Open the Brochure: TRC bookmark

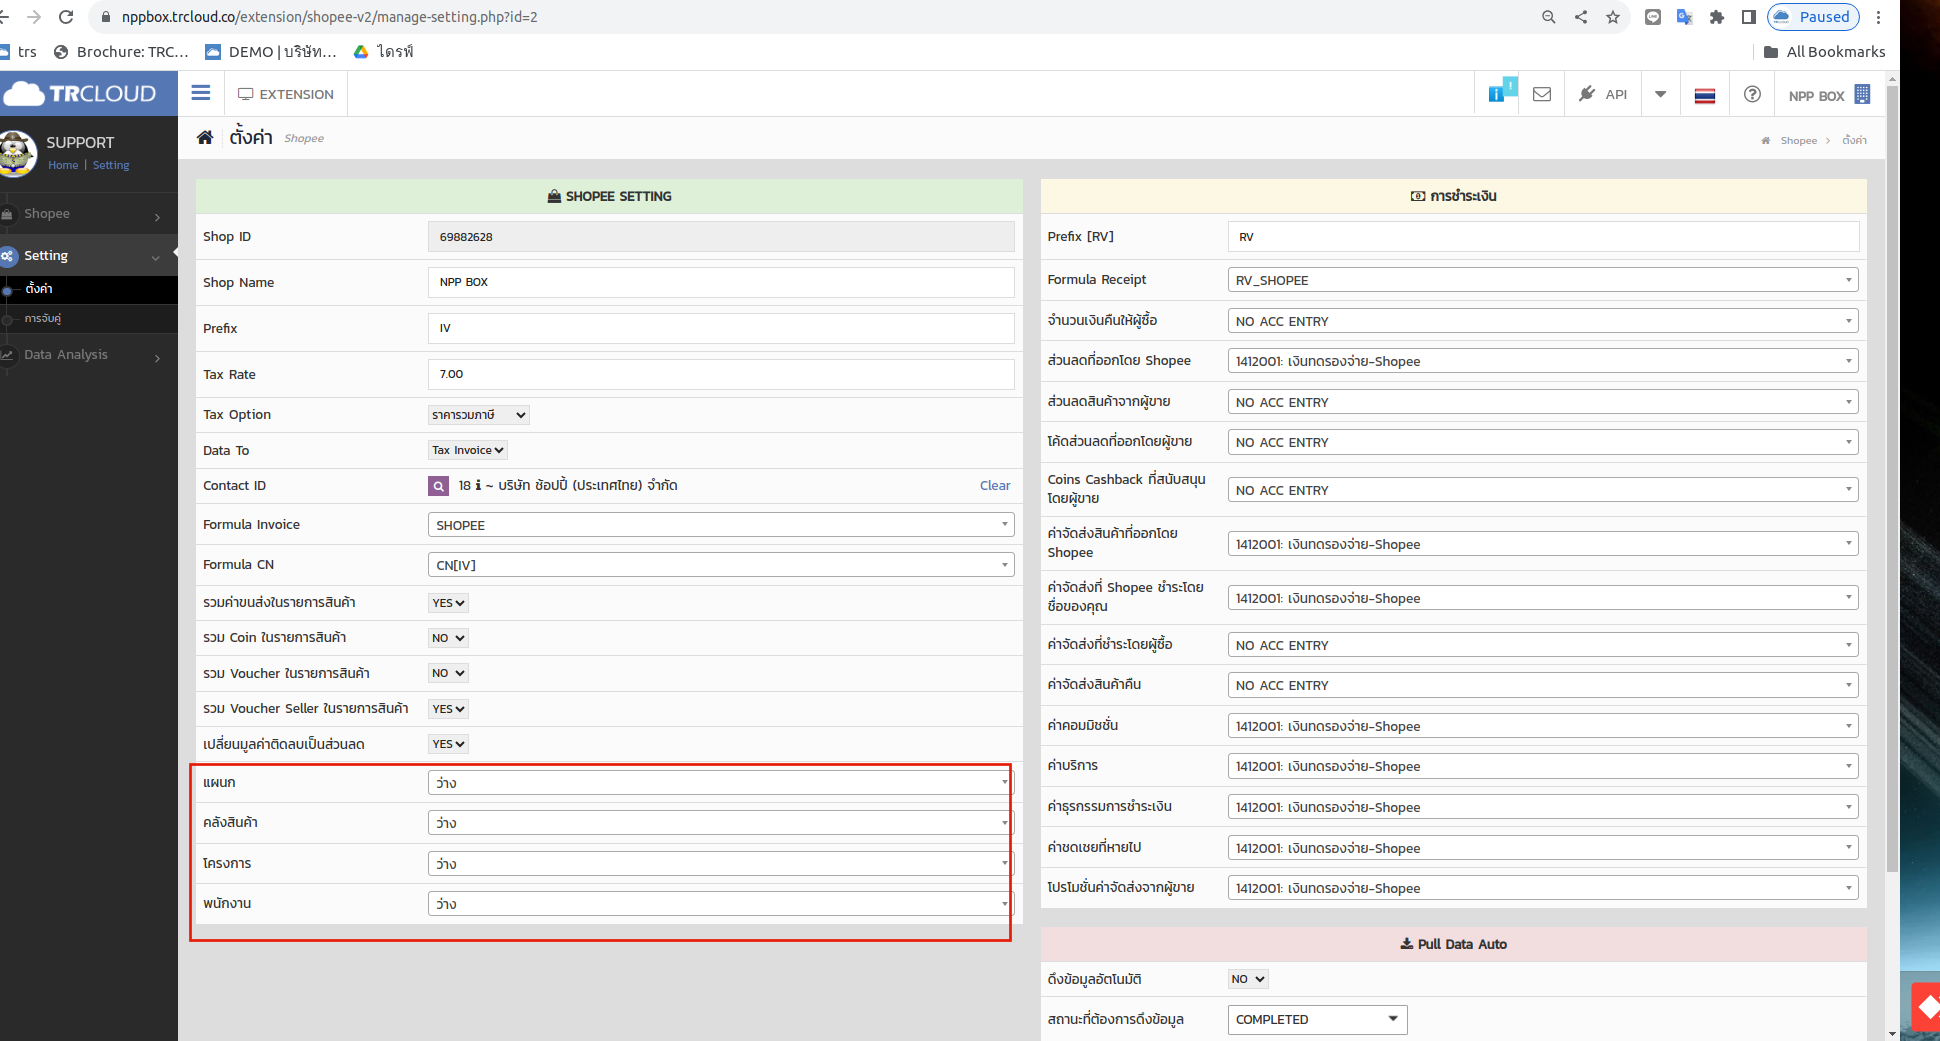[121, 52]
